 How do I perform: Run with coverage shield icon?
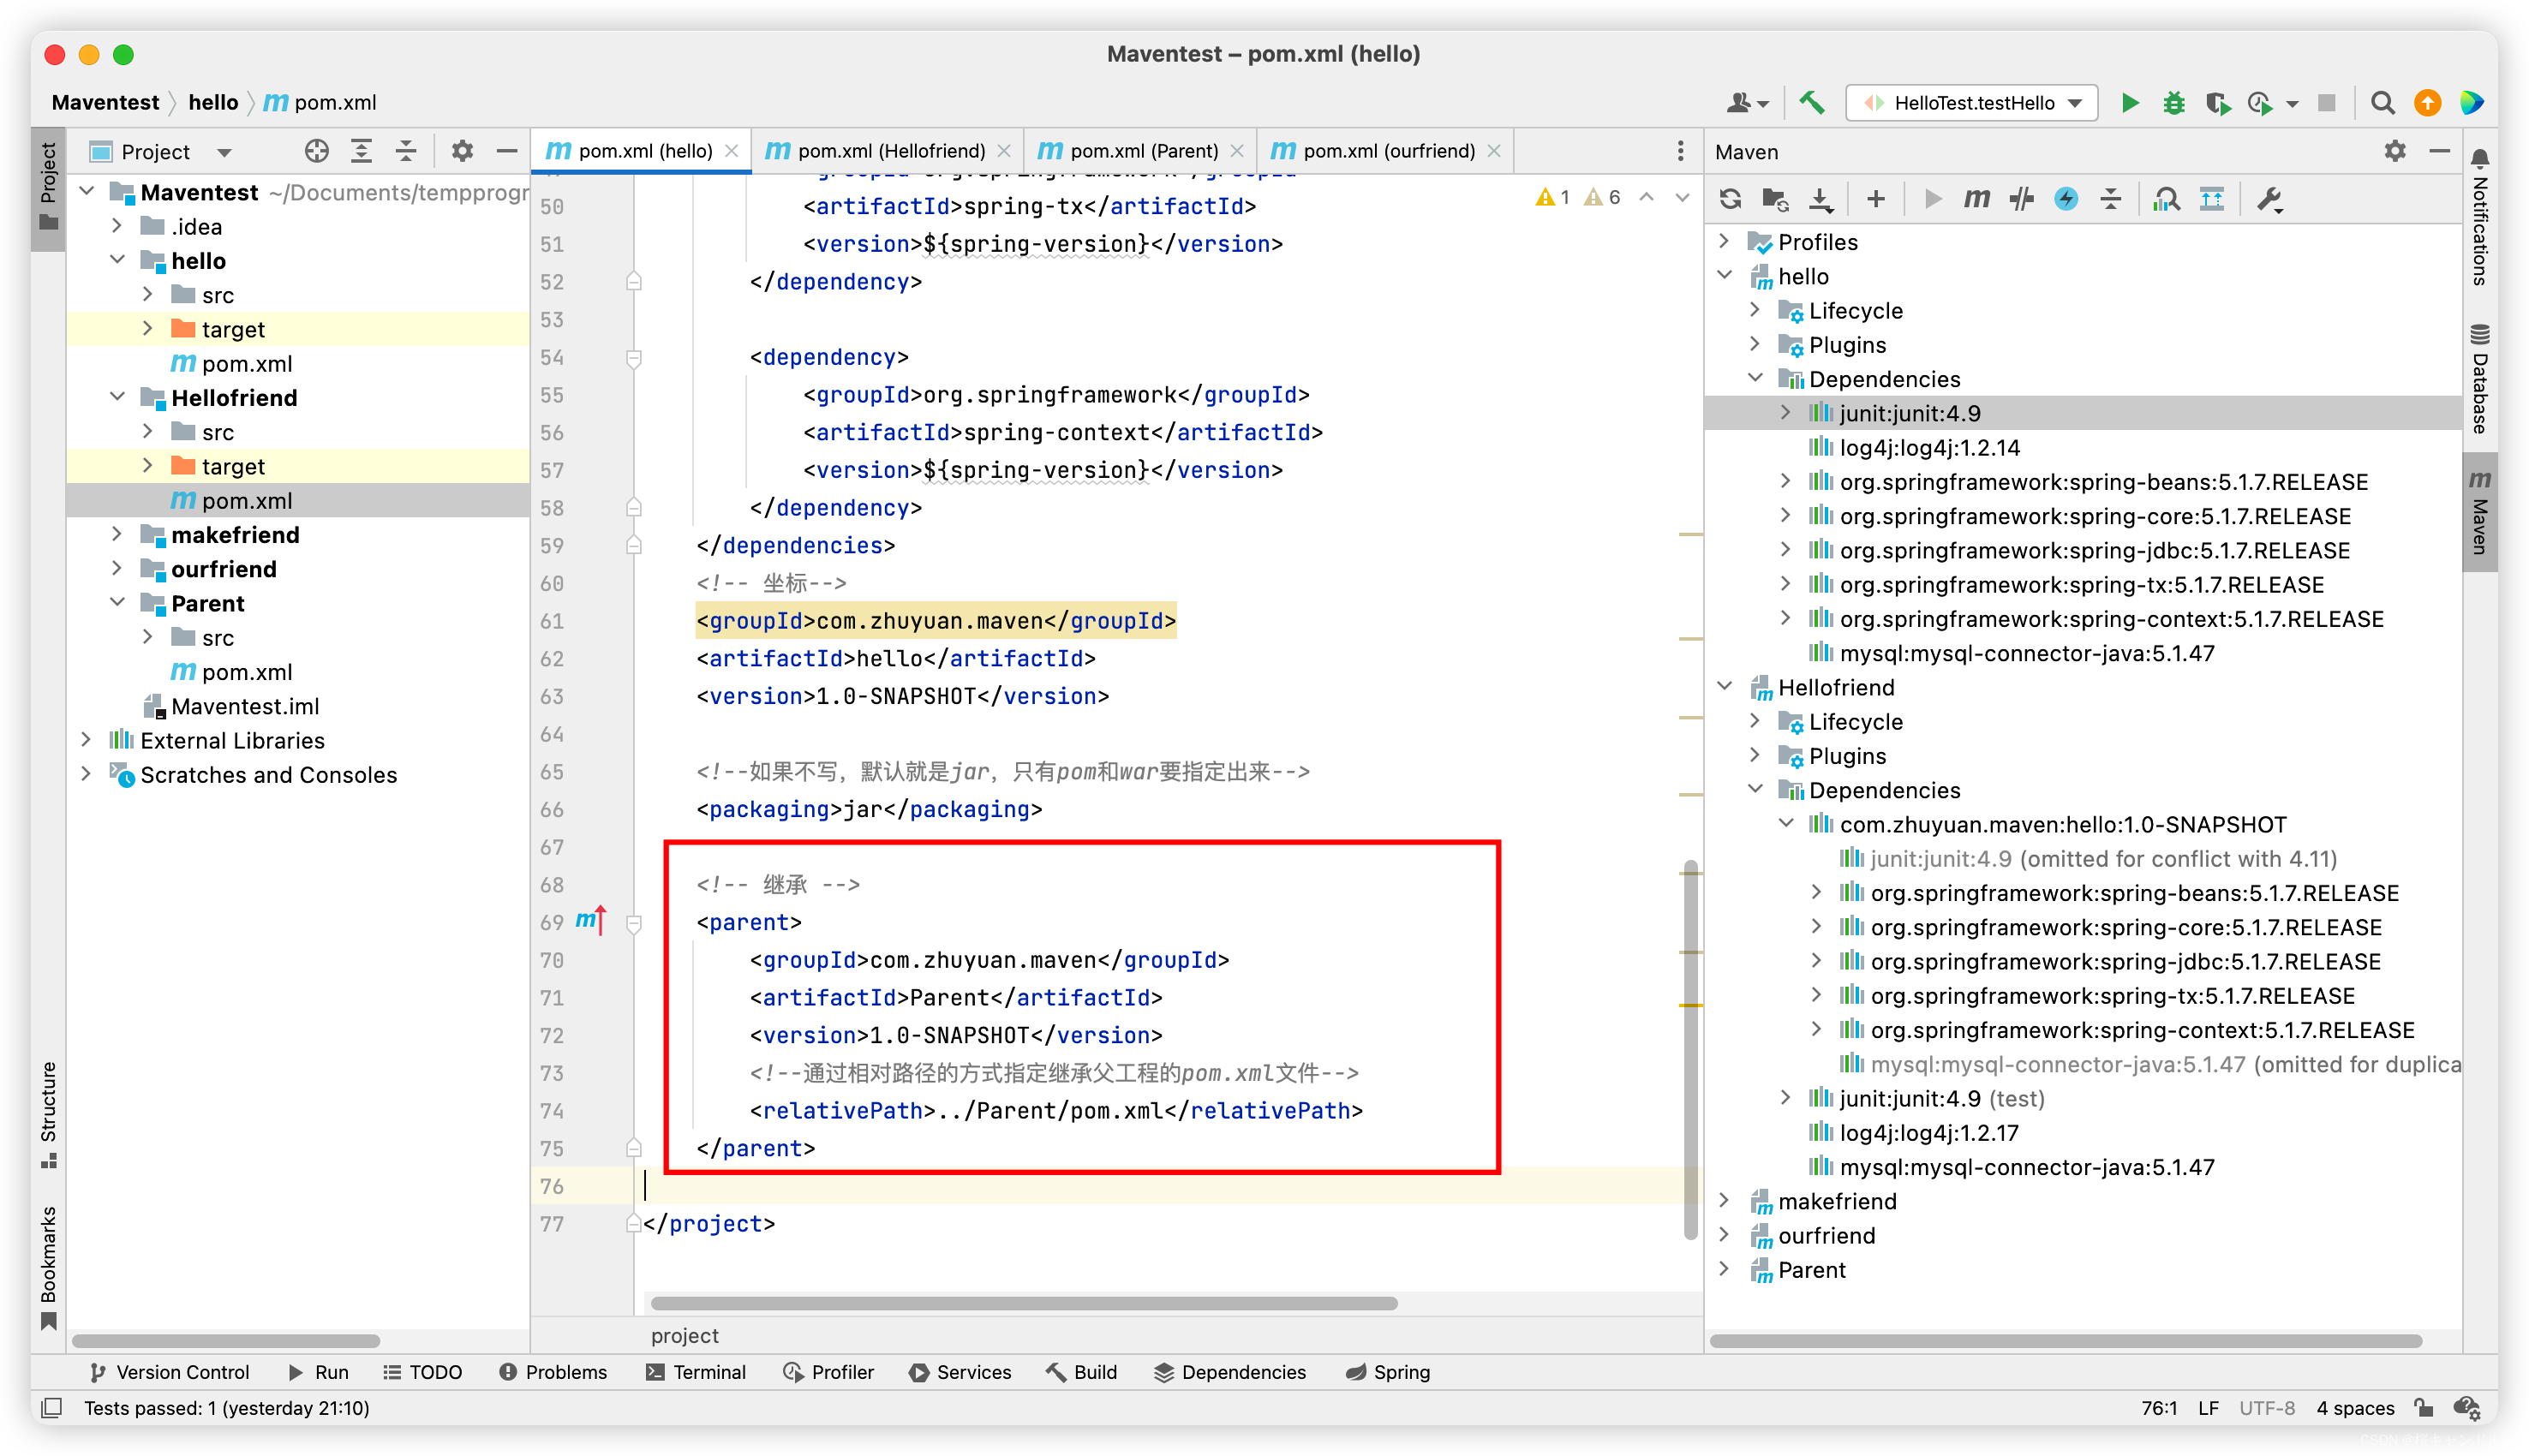pyautogui.click(x=2217, y=102)
